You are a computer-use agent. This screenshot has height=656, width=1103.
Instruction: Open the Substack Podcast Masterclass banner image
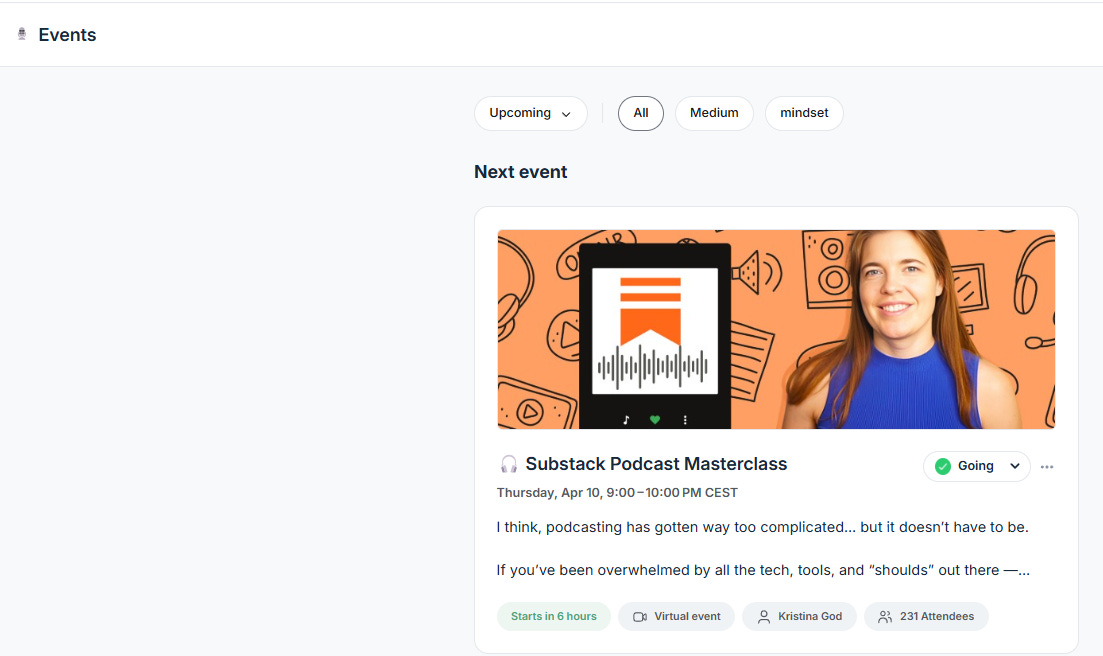pos(776,329)
